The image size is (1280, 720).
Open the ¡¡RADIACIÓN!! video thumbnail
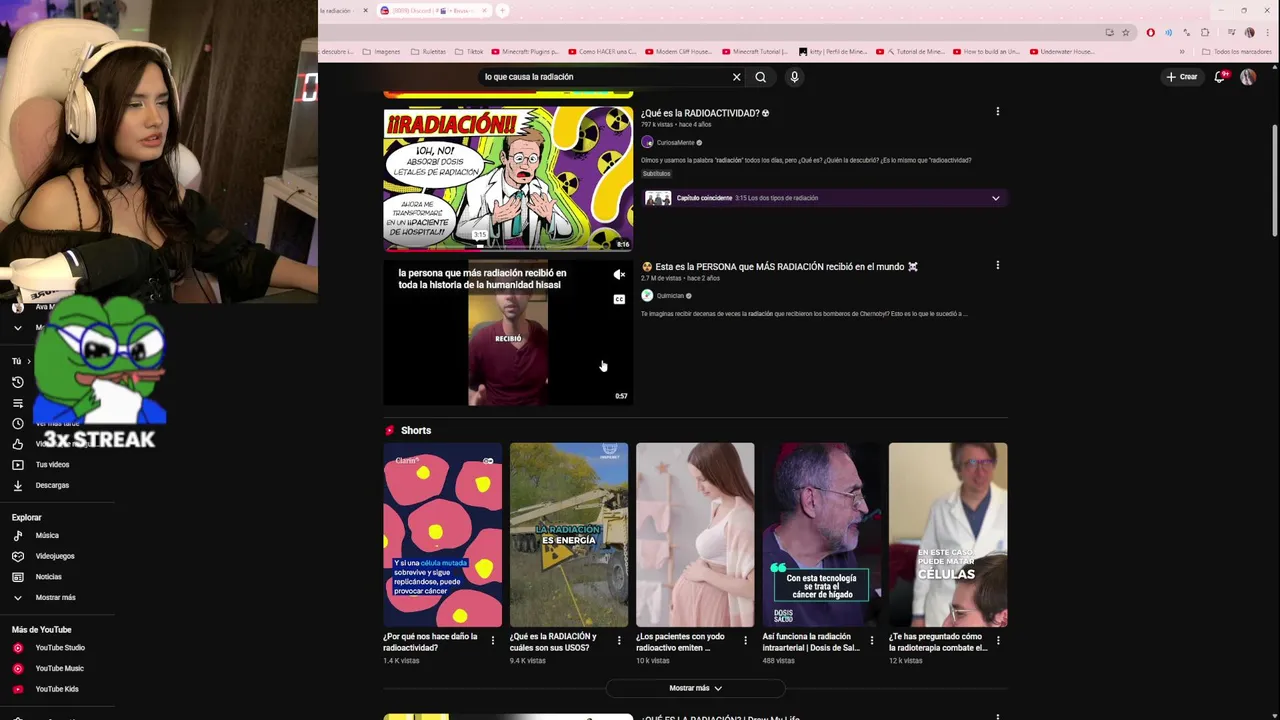pyautogui.click(x=508, y=177)
